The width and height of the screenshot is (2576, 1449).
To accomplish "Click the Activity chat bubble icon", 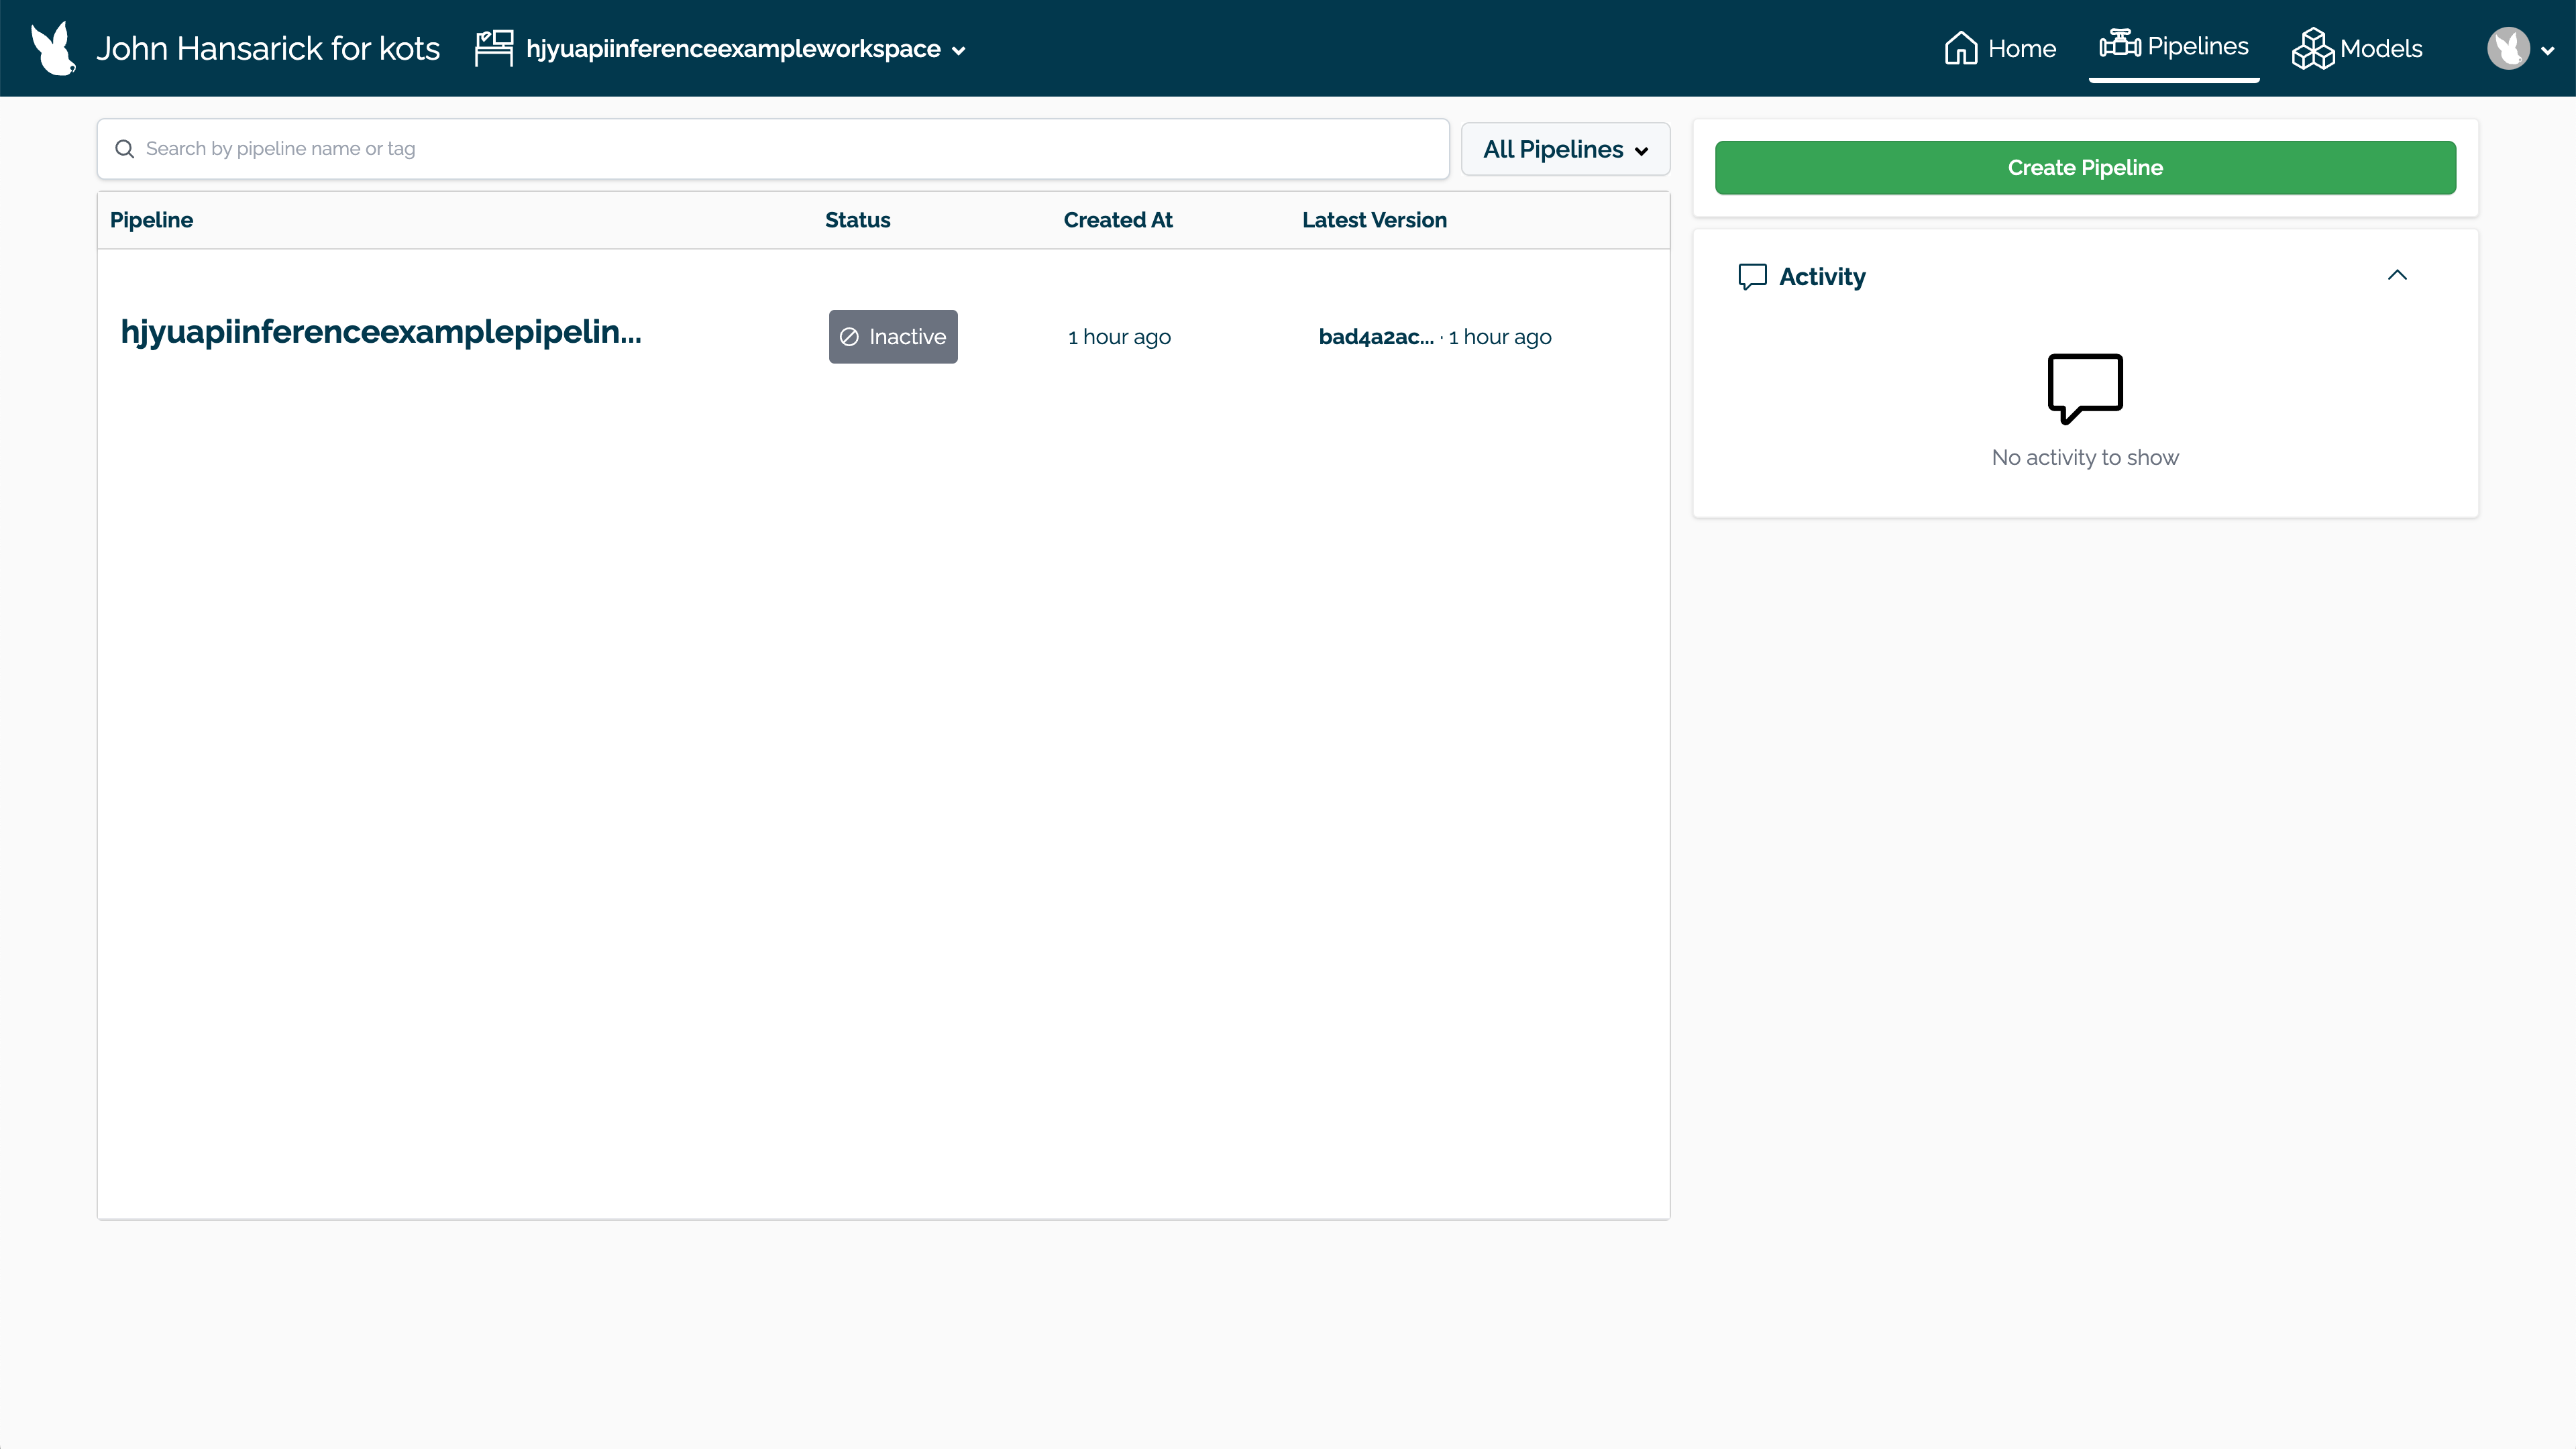I will (1752, 277).
